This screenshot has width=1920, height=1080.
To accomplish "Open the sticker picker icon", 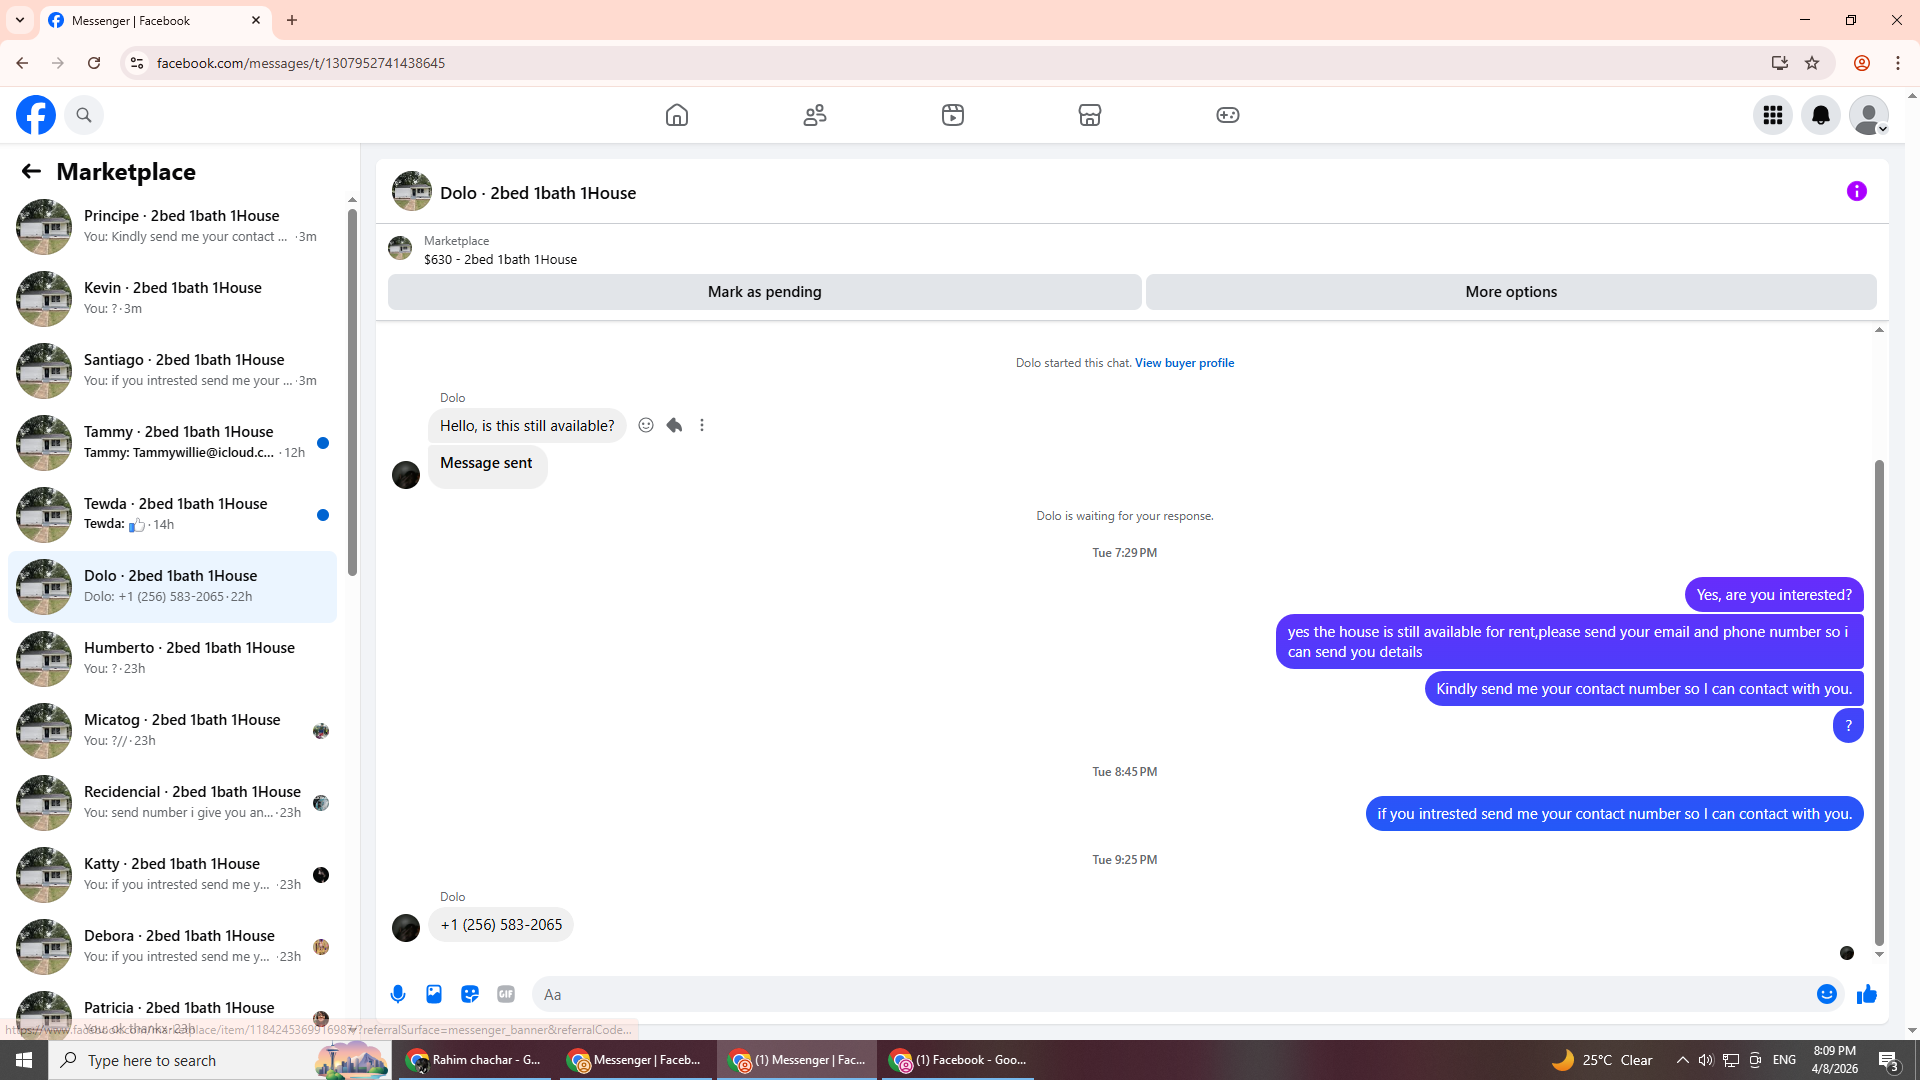I will click(x=470, y=994).
